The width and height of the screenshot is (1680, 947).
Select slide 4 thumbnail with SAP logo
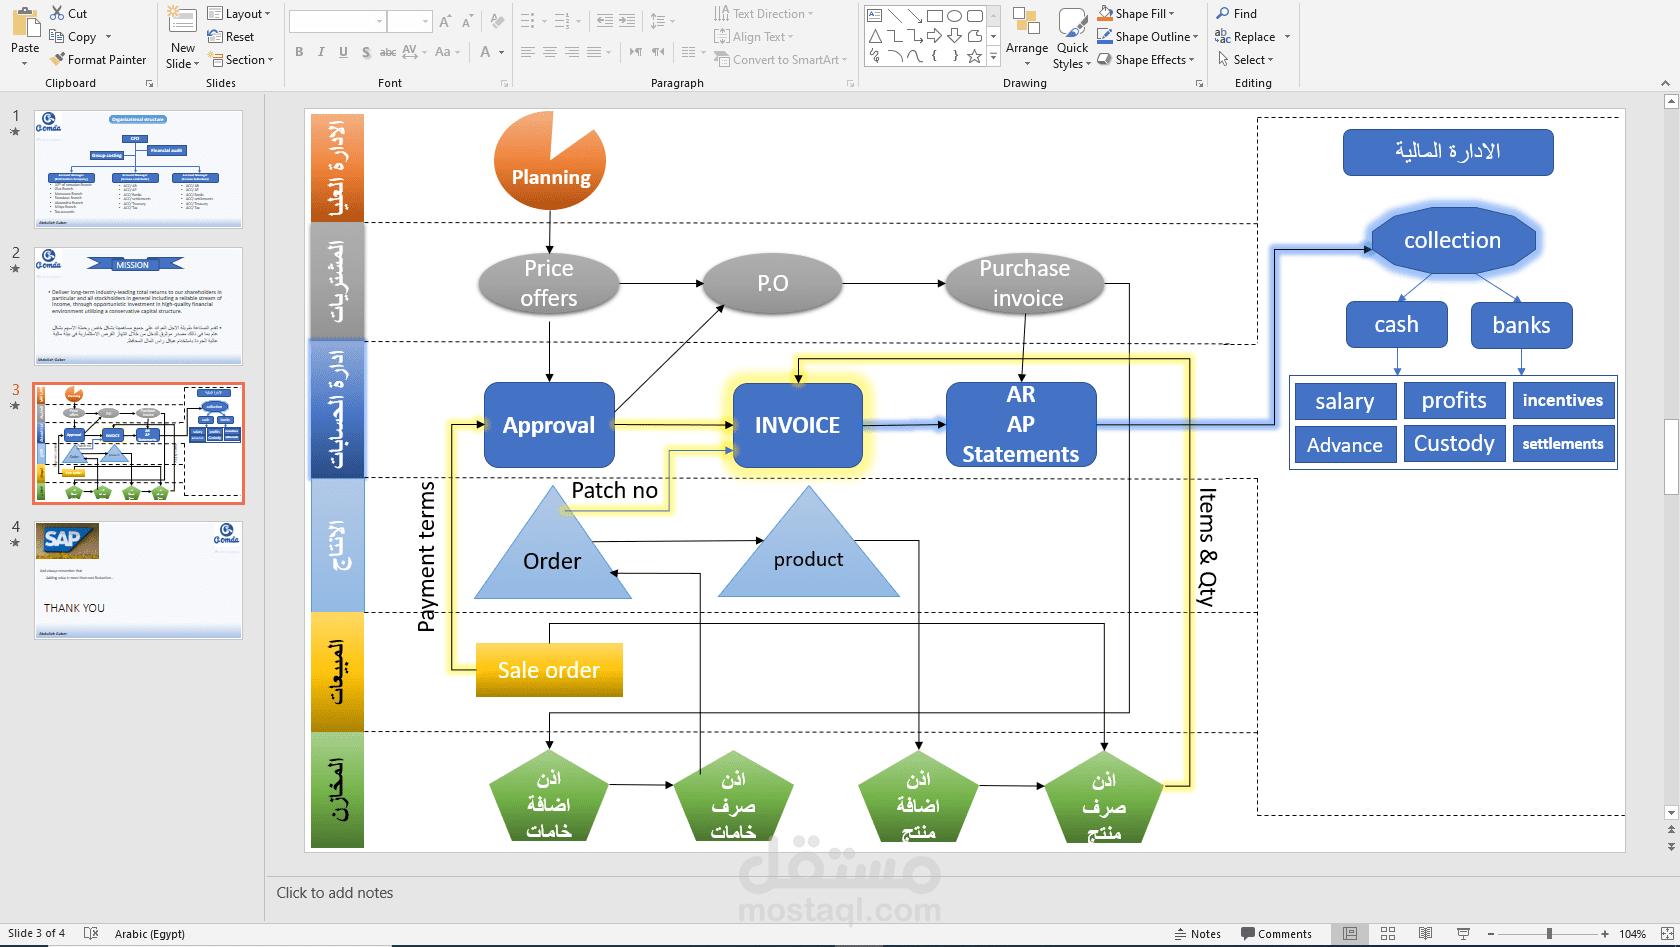coord(138,580)
